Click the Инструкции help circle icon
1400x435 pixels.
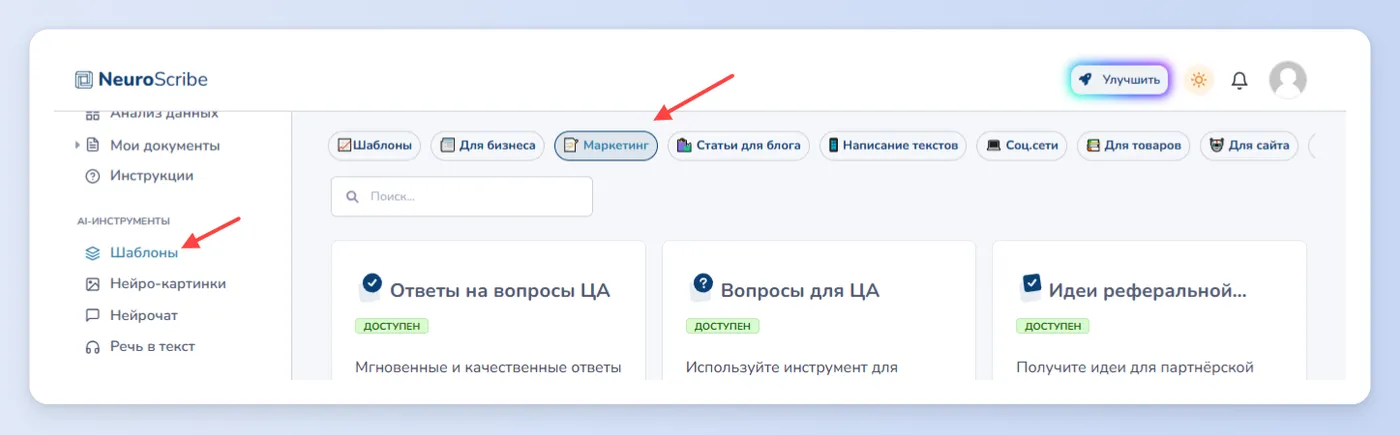click(x=93, y=176)
